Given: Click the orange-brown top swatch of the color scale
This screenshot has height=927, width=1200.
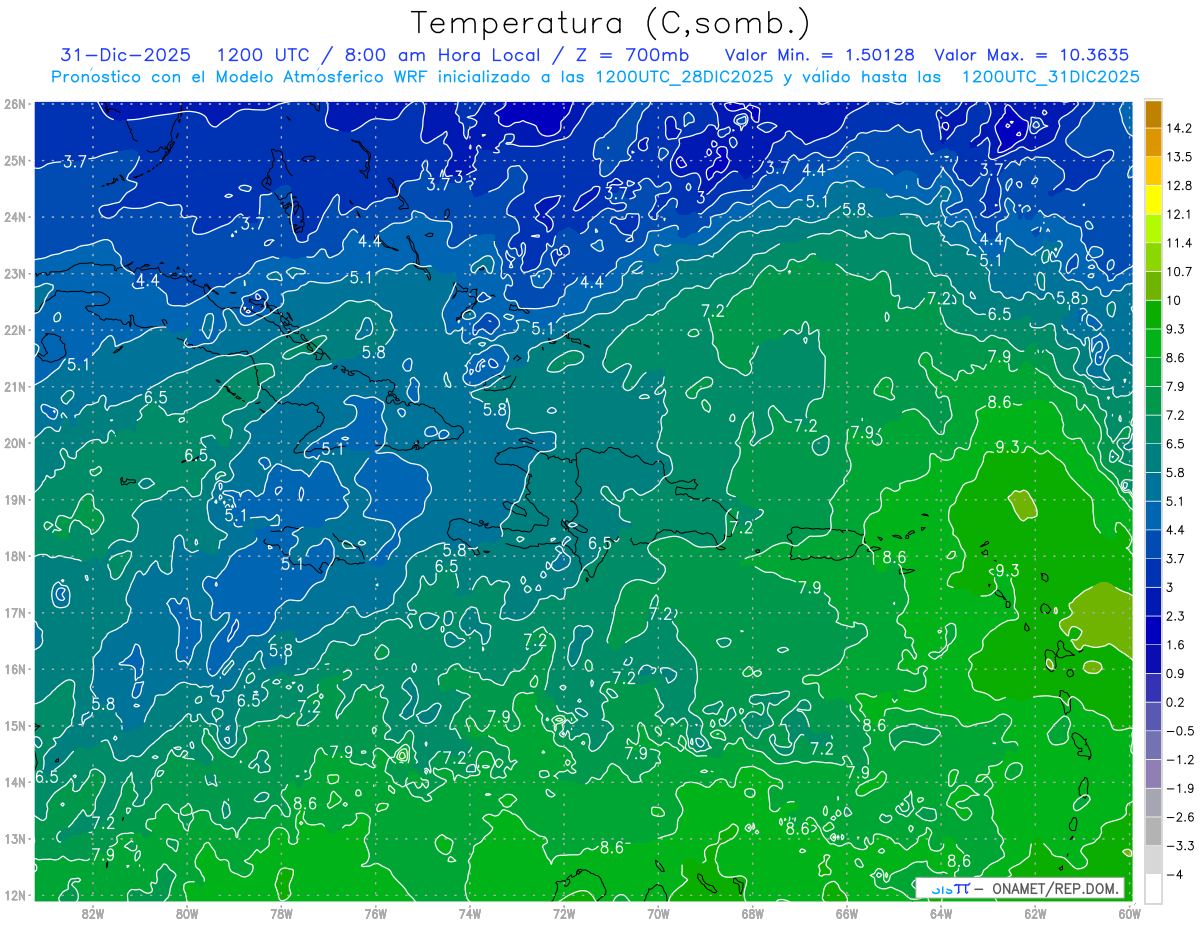Looking at the screenshot, I should point(1153,114).
